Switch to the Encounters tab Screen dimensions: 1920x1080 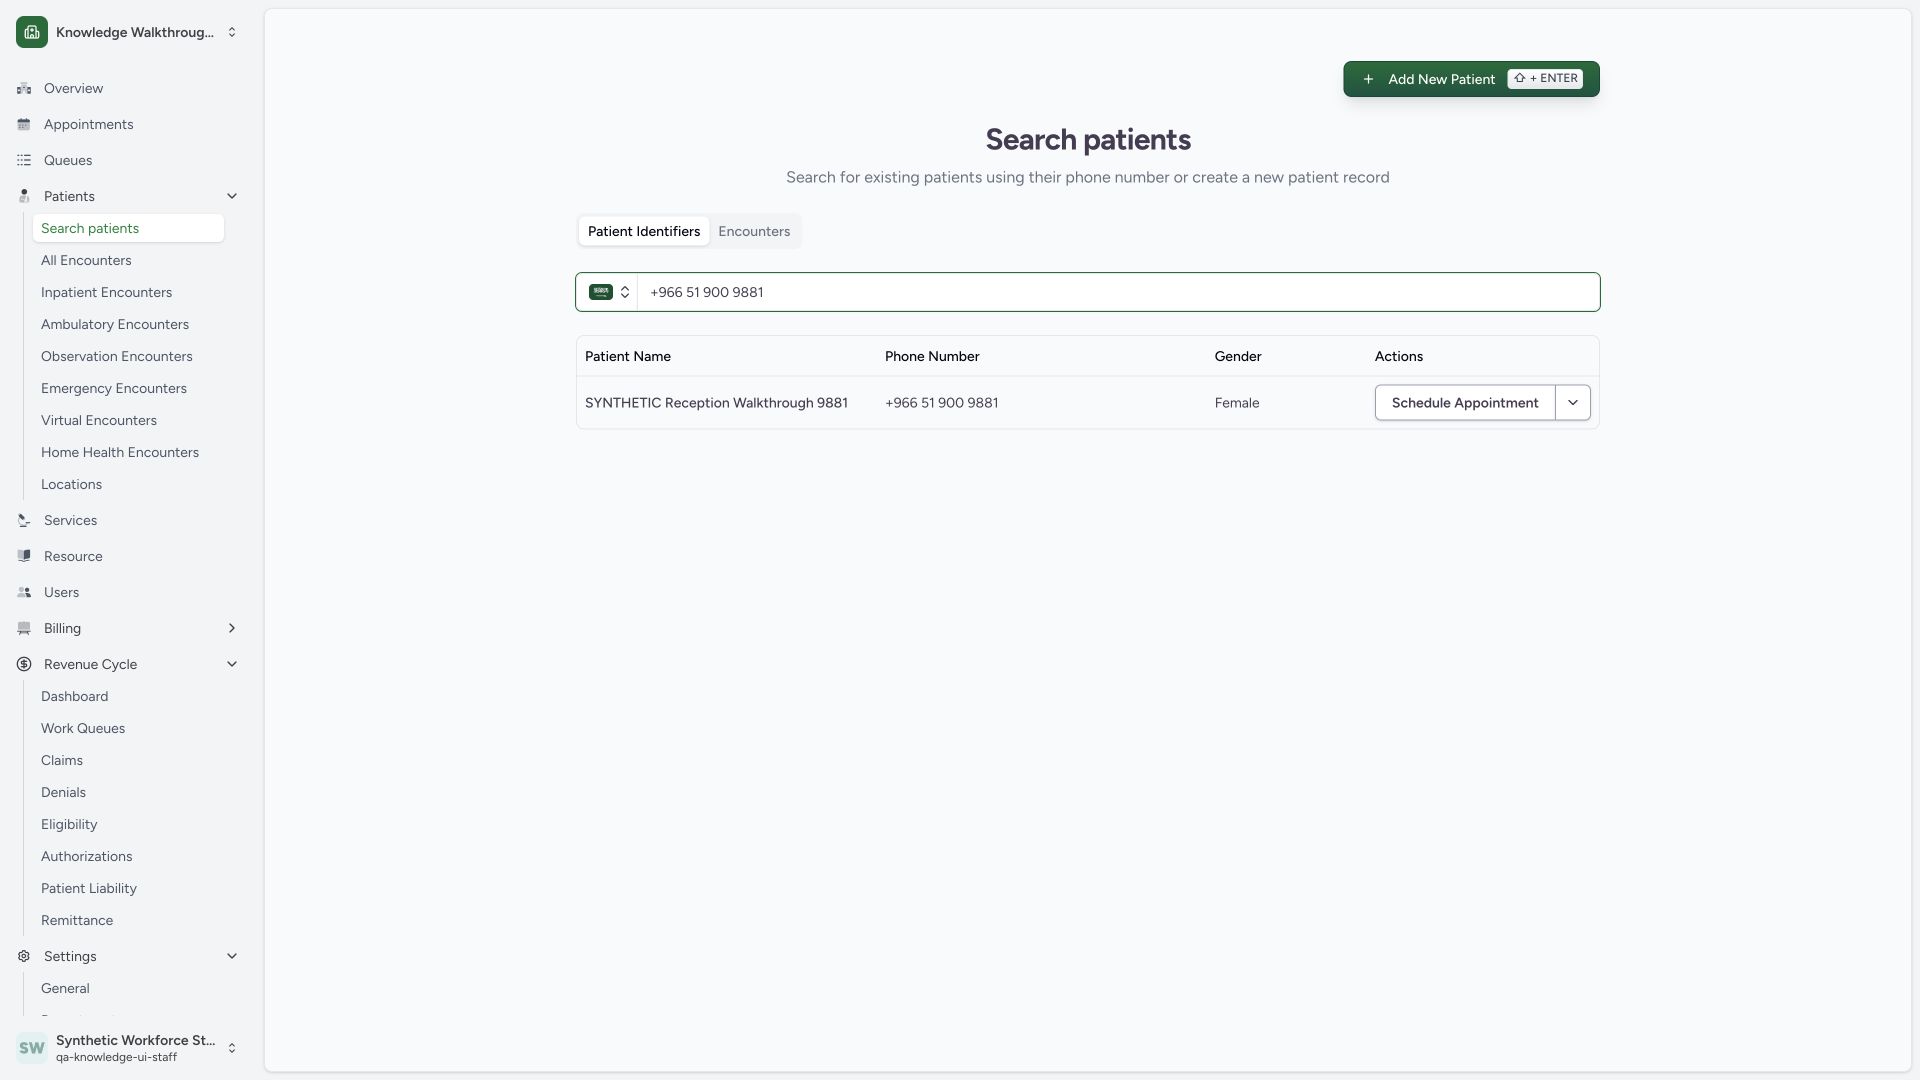(x=754, y=231)
